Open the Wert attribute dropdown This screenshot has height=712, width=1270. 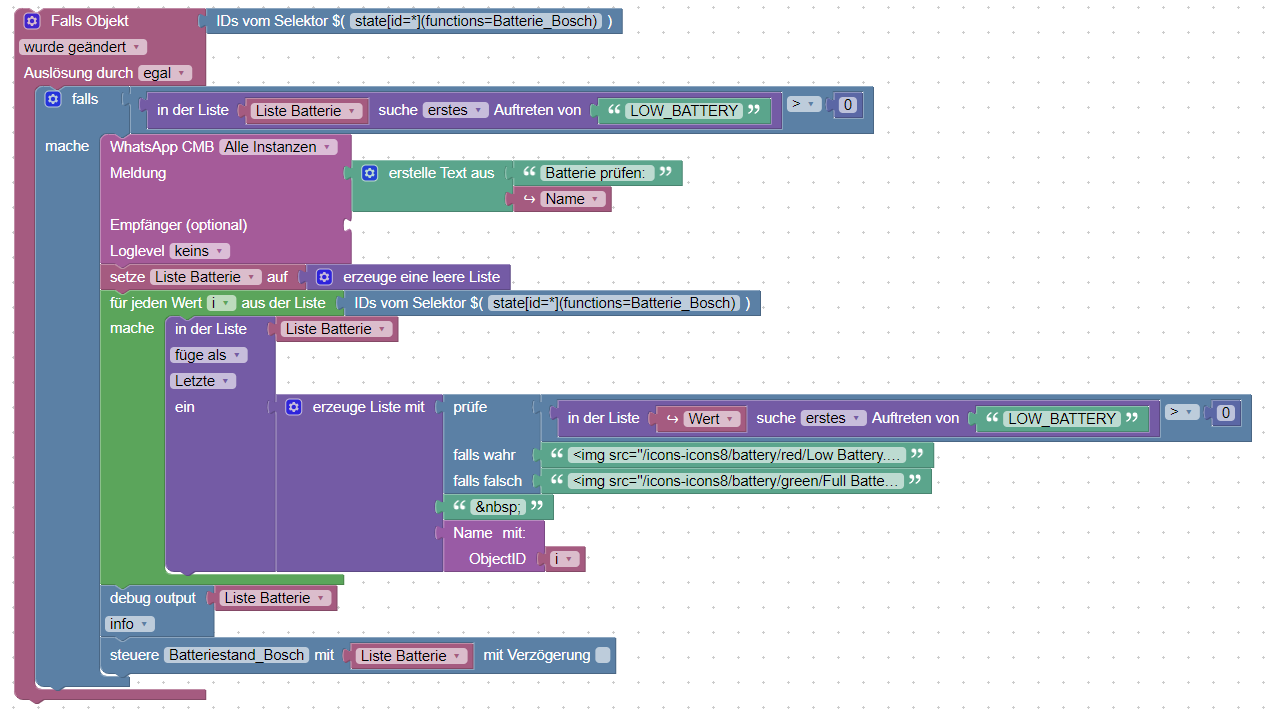713,419
